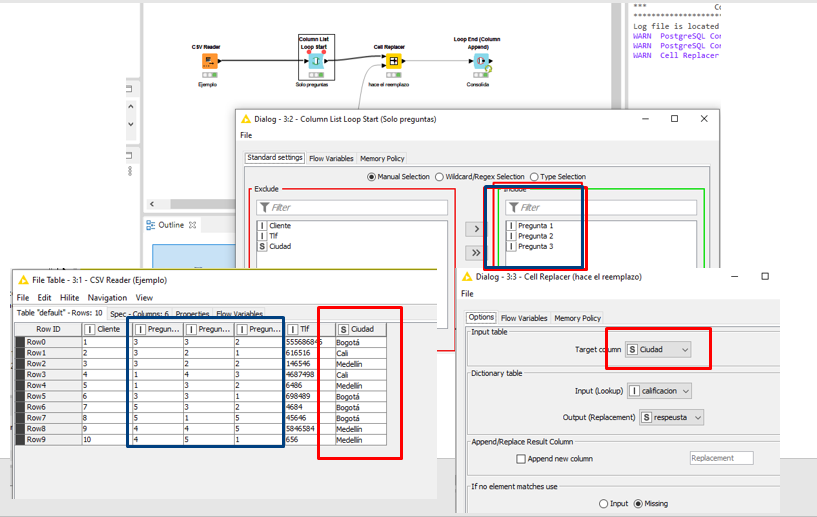Select Type Selection radio button
Viewport: 817px width, 517px height.
(x=534, y=177)
